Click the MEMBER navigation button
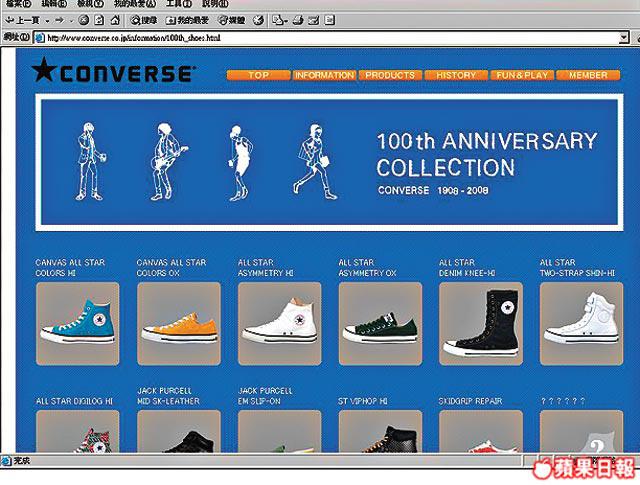This screenshot has width=640, height=485. click(588, 75)
